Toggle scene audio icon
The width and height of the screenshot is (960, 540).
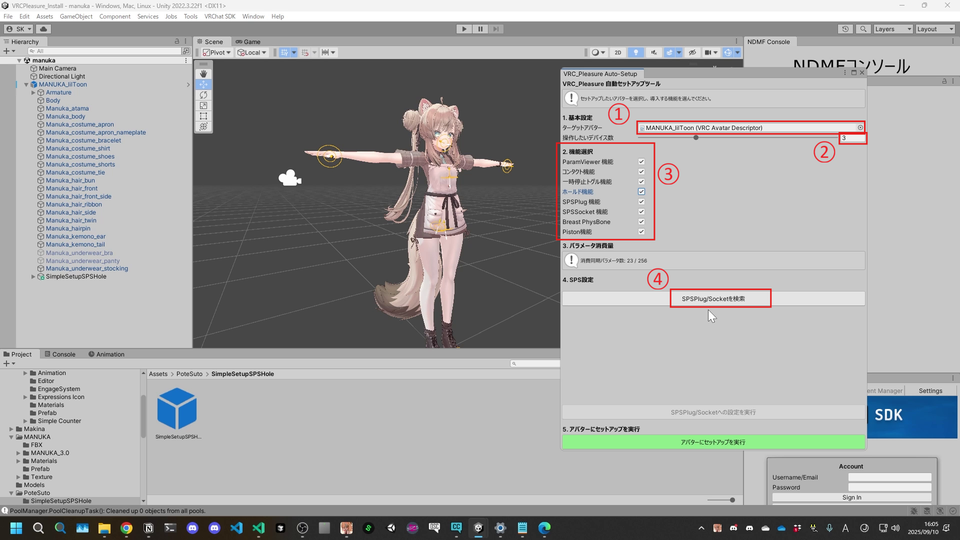tap(653, 53)
